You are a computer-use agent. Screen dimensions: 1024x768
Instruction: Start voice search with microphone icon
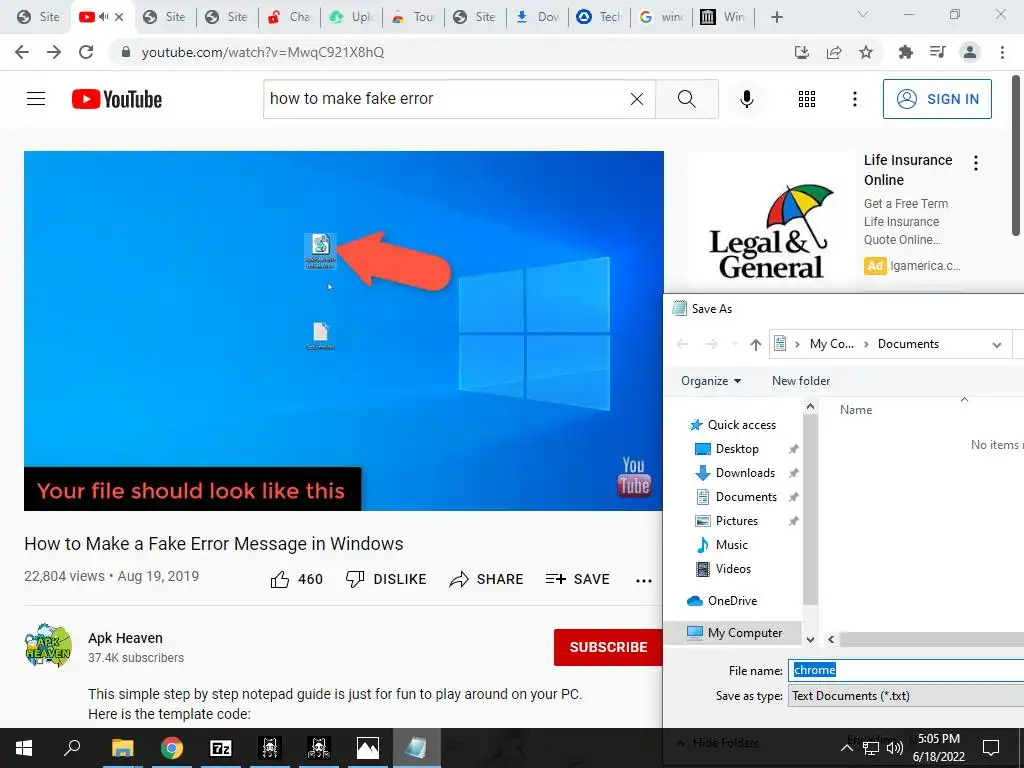(x=746, y=99)
